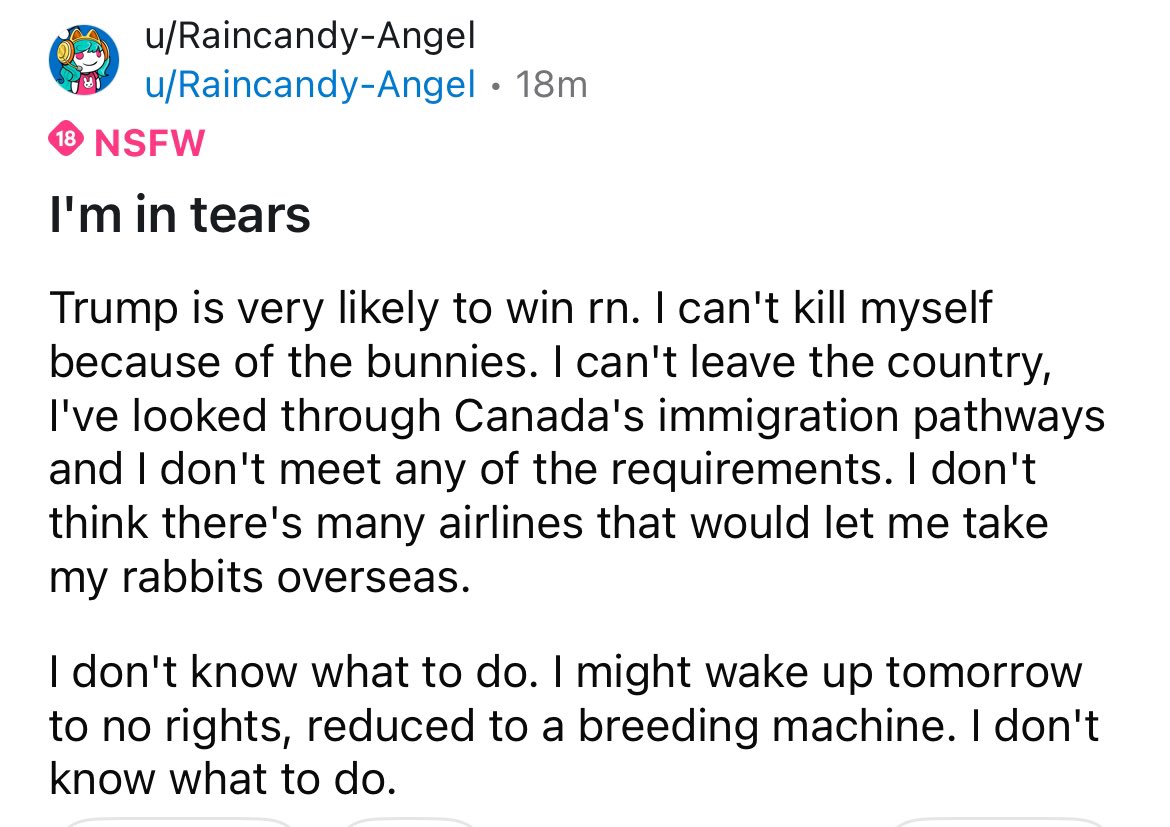
Task: Click the pink 18 NSFW badge icon
Action: (66, 141)
